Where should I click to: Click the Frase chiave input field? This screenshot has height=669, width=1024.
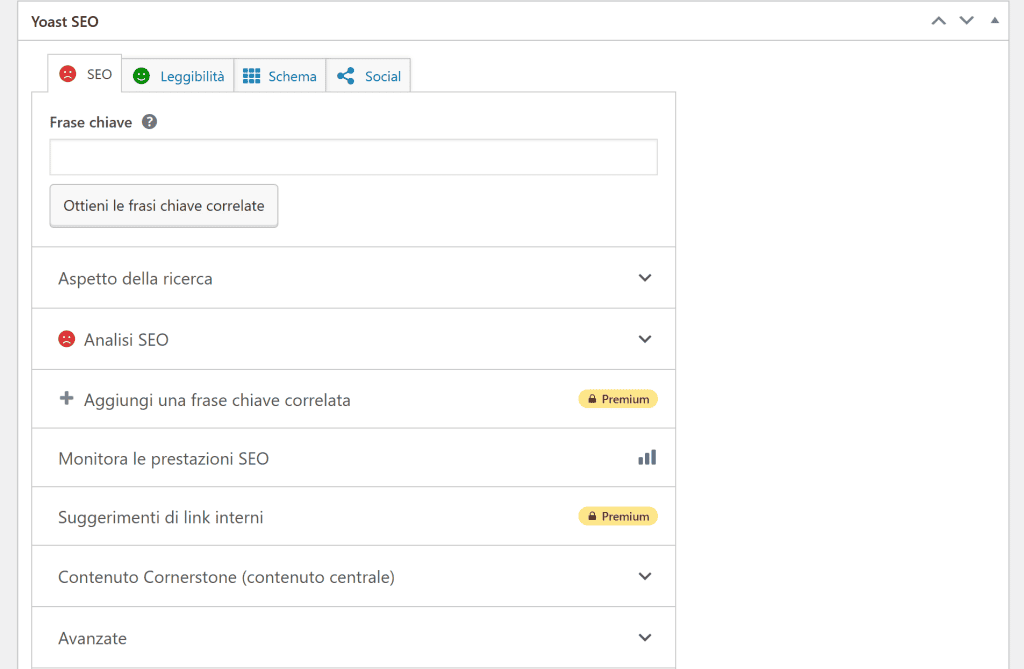click(353, 157)
